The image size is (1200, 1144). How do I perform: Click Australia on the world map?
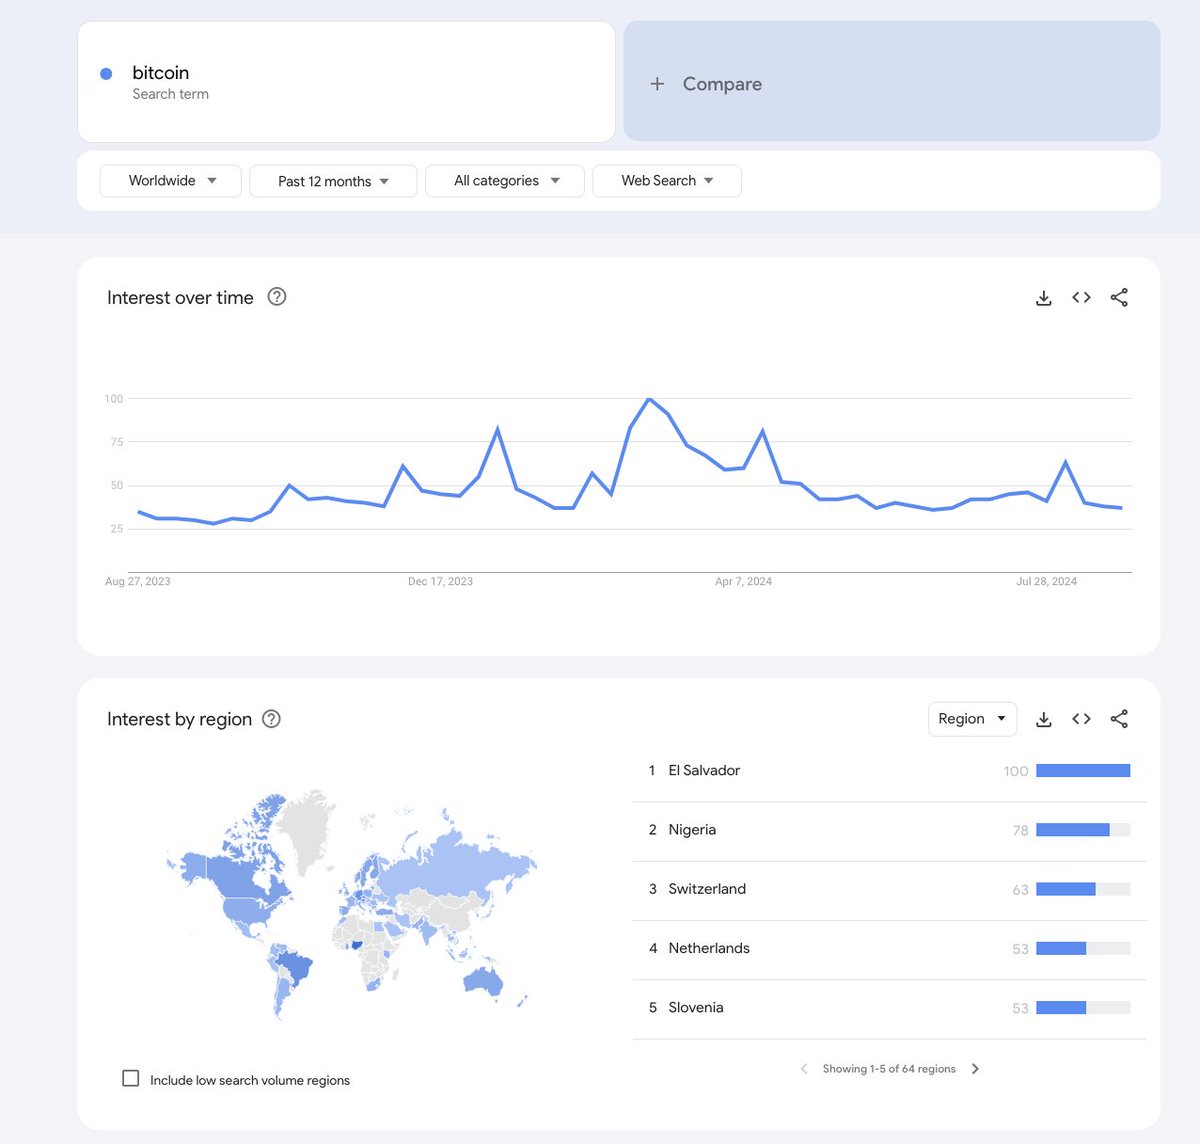[483, 980]
